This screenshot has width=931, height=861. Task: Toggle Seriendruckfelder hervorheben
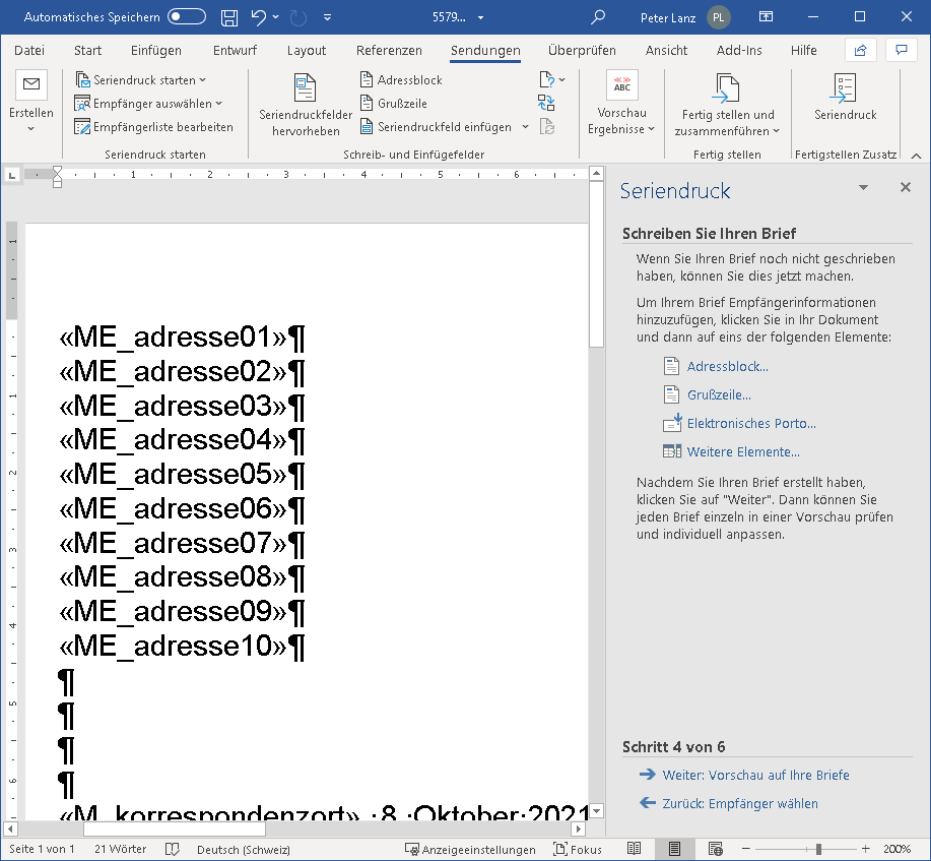tap(305, 105)
